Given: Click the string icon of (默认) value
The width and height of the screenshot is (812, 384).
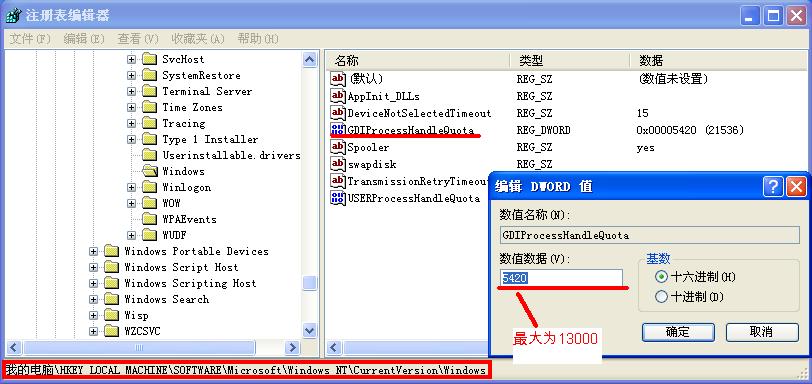Looking at the screenshot, I should [x=338, y=79].
